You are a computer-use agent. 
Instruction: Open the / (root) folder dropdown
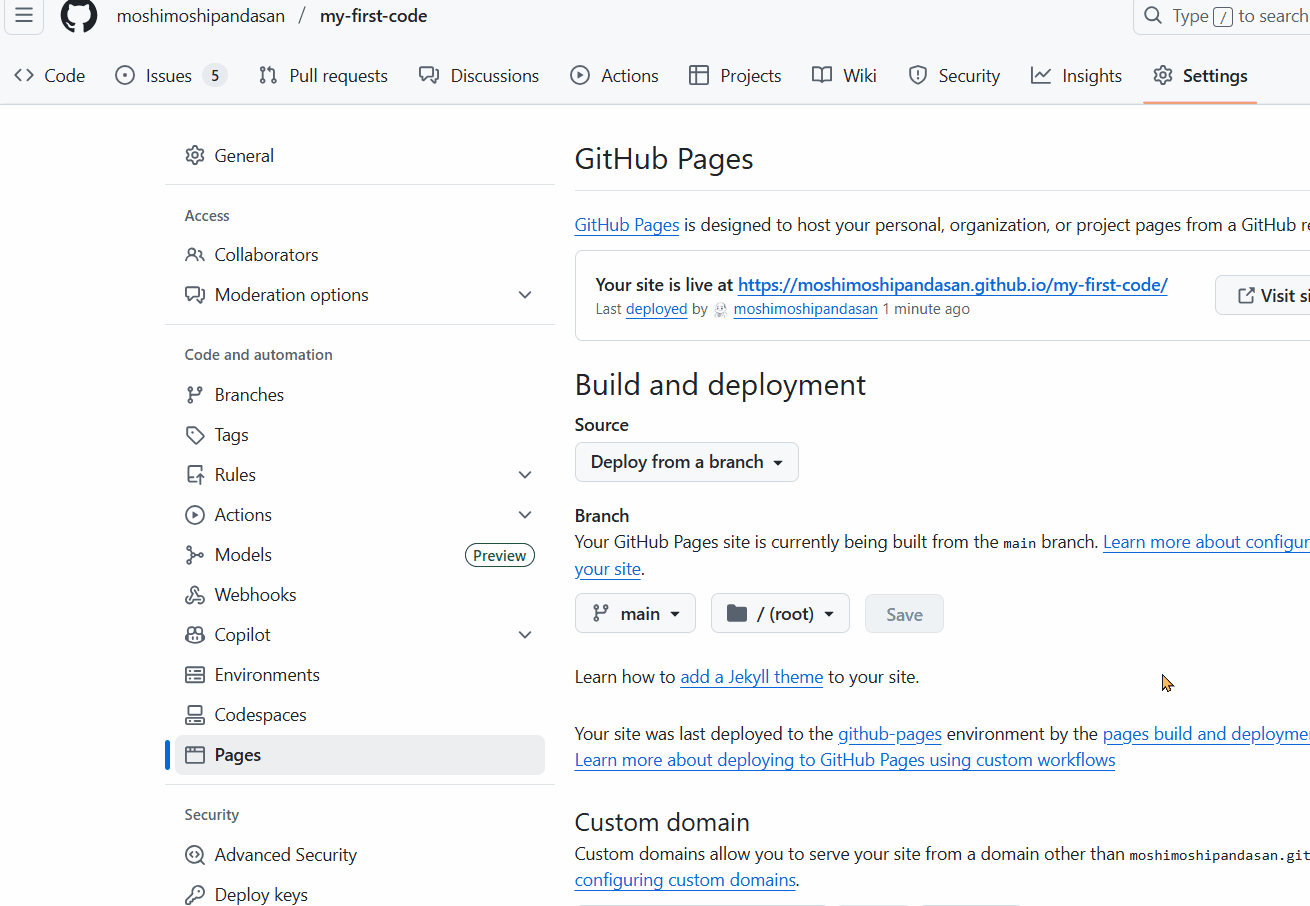click(780, 614)
